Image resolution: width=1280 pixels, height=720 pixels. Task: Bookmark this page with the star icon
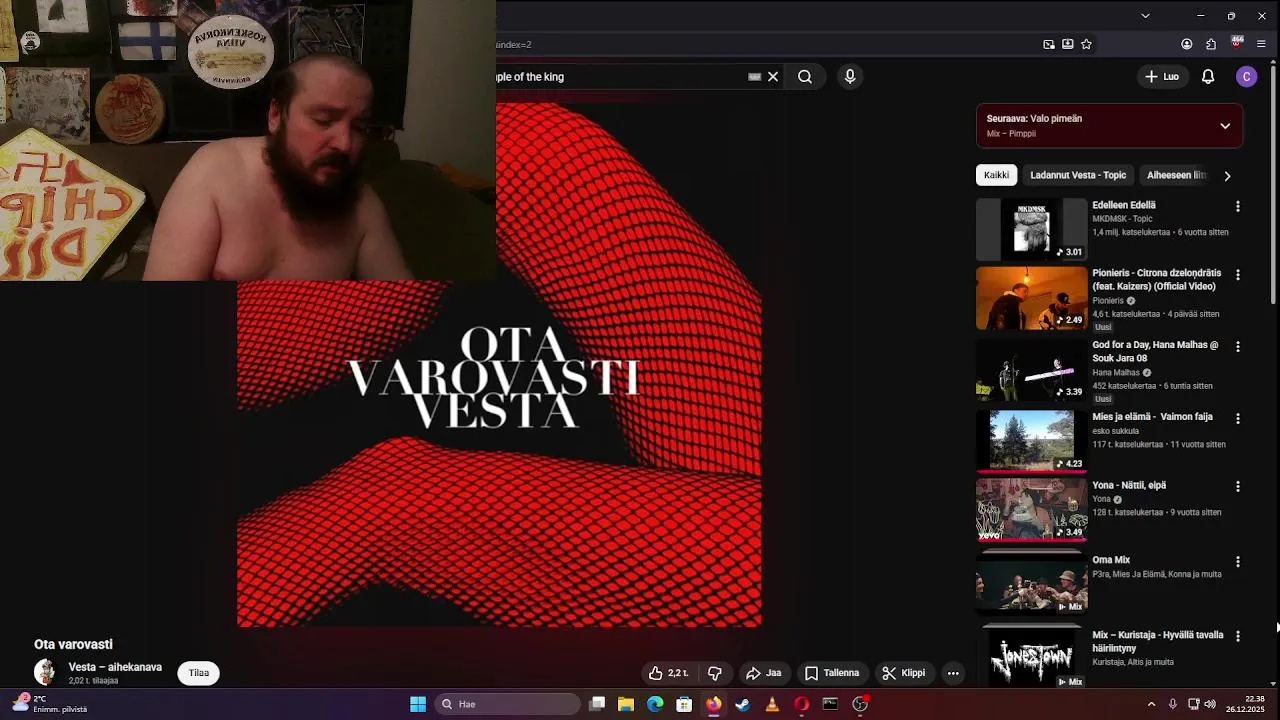[1086, 44]
